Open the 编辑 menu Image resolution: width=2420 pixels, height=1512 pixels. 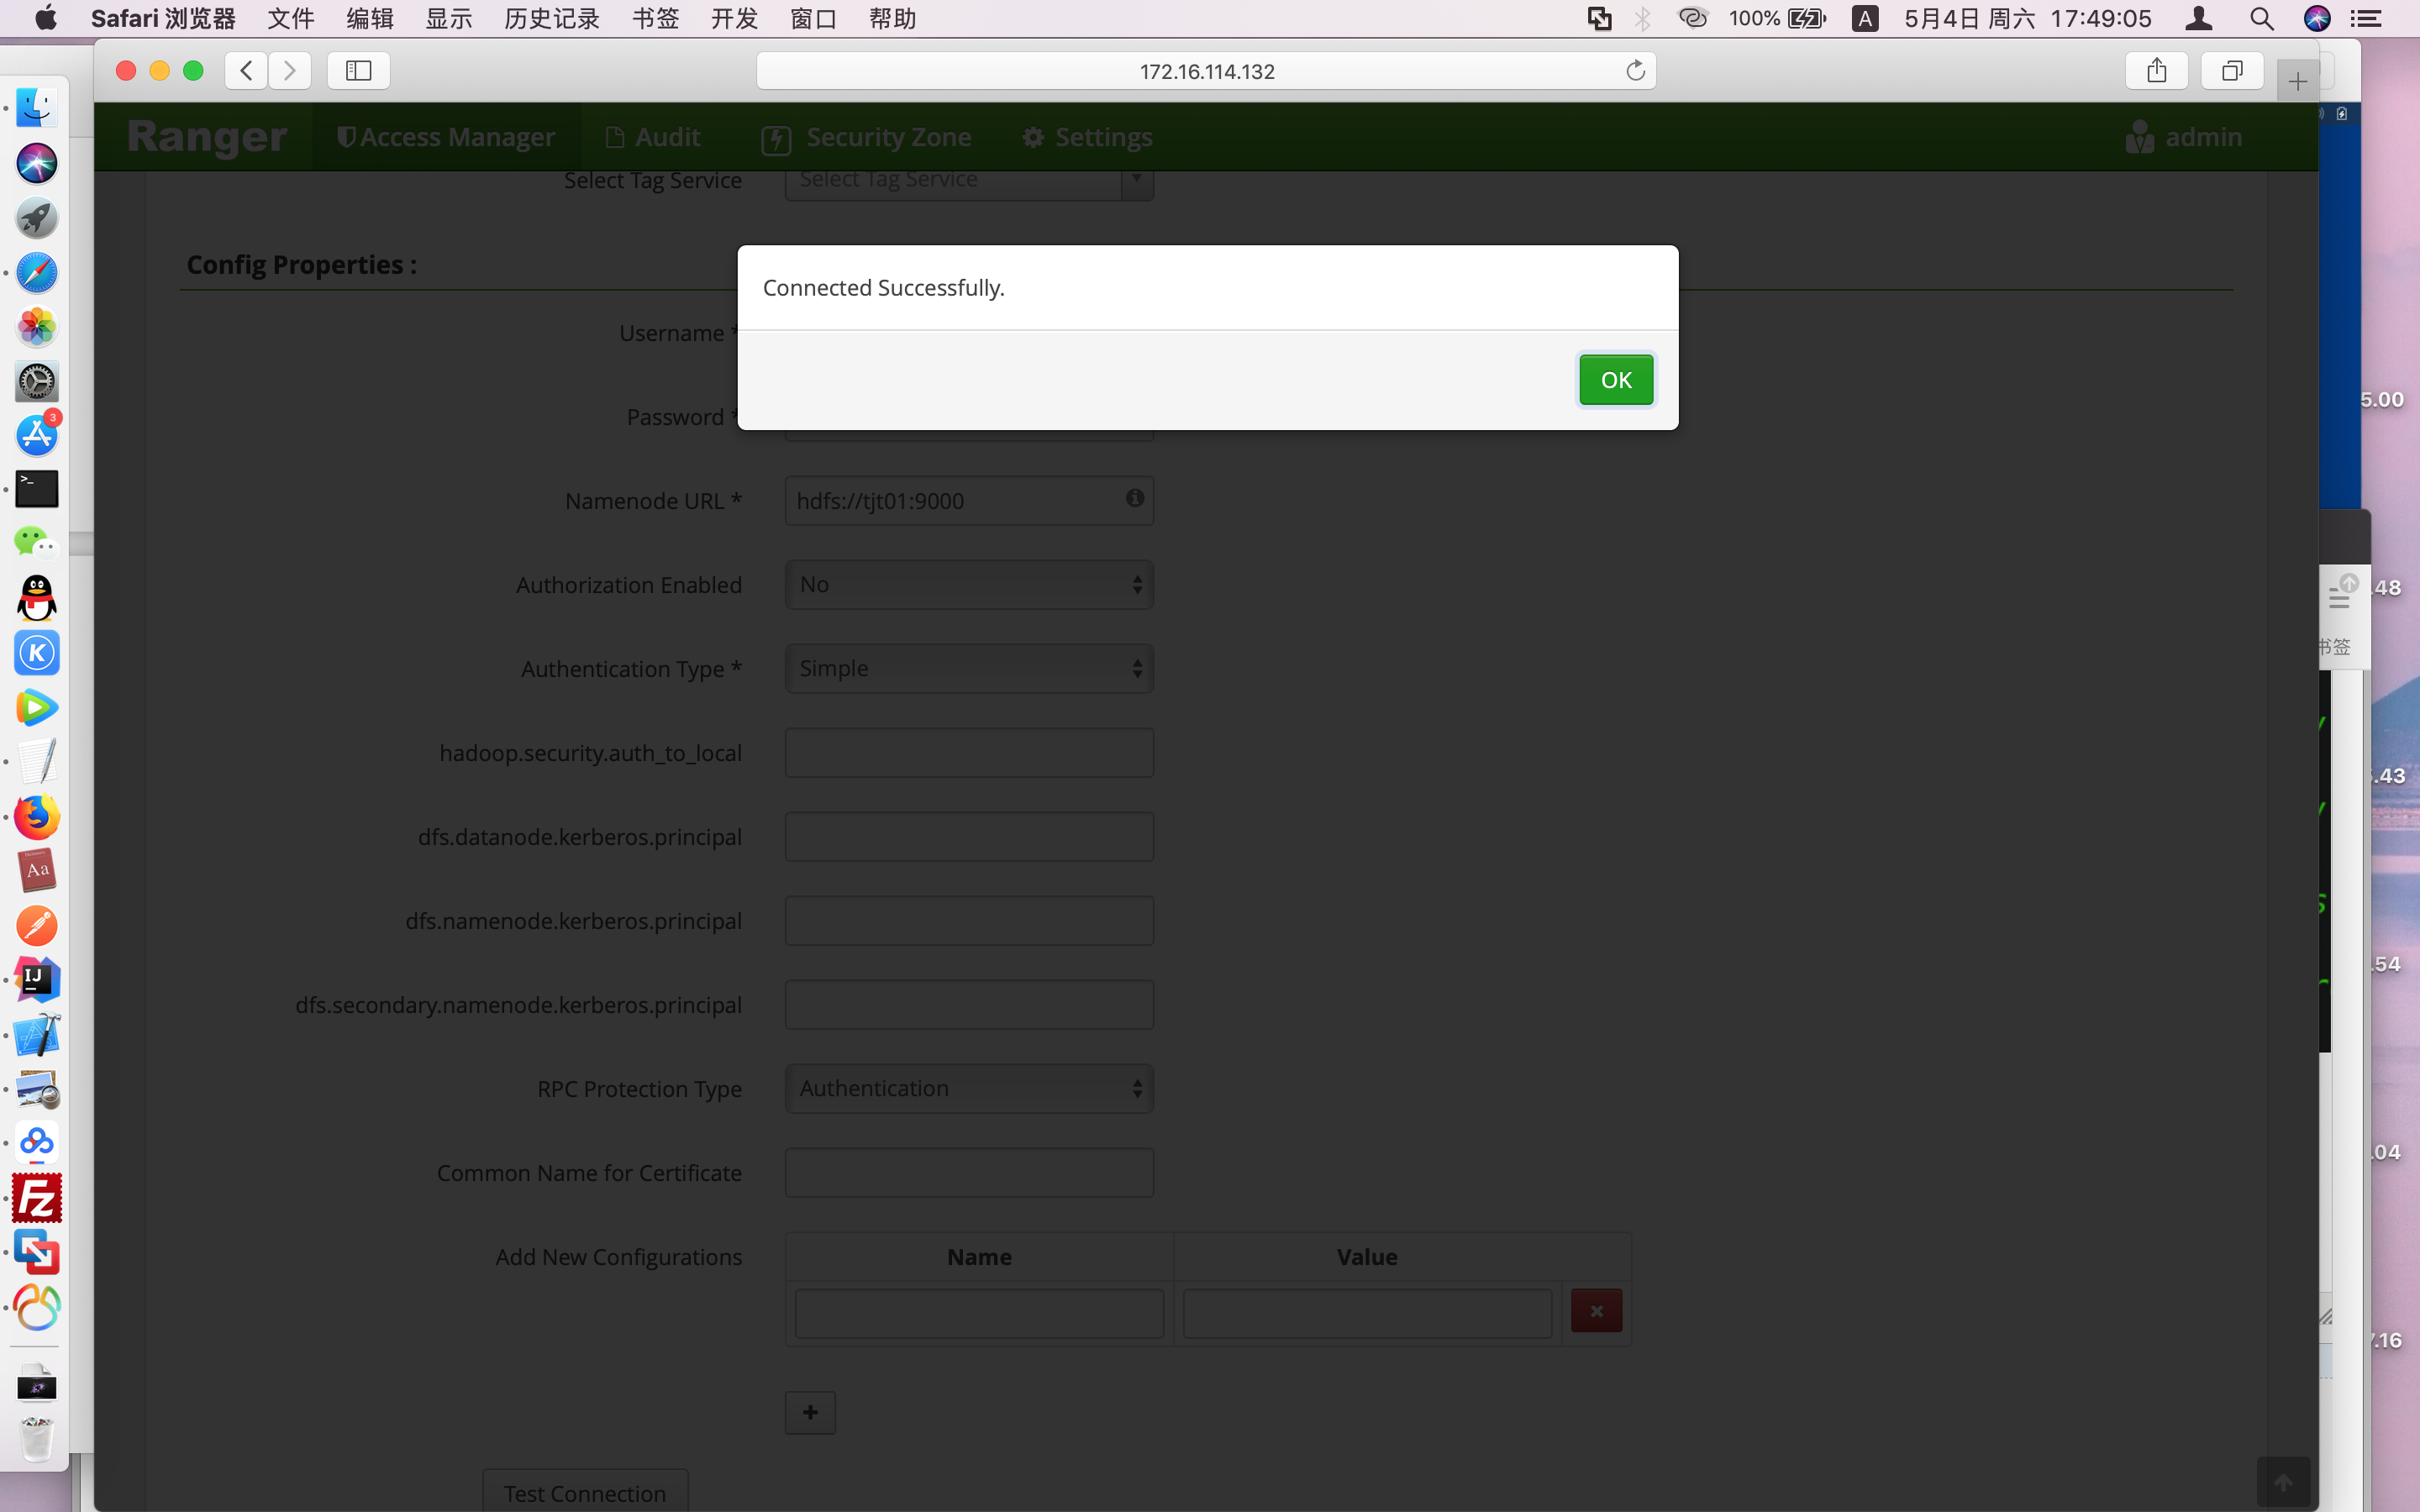coord(370,18)
